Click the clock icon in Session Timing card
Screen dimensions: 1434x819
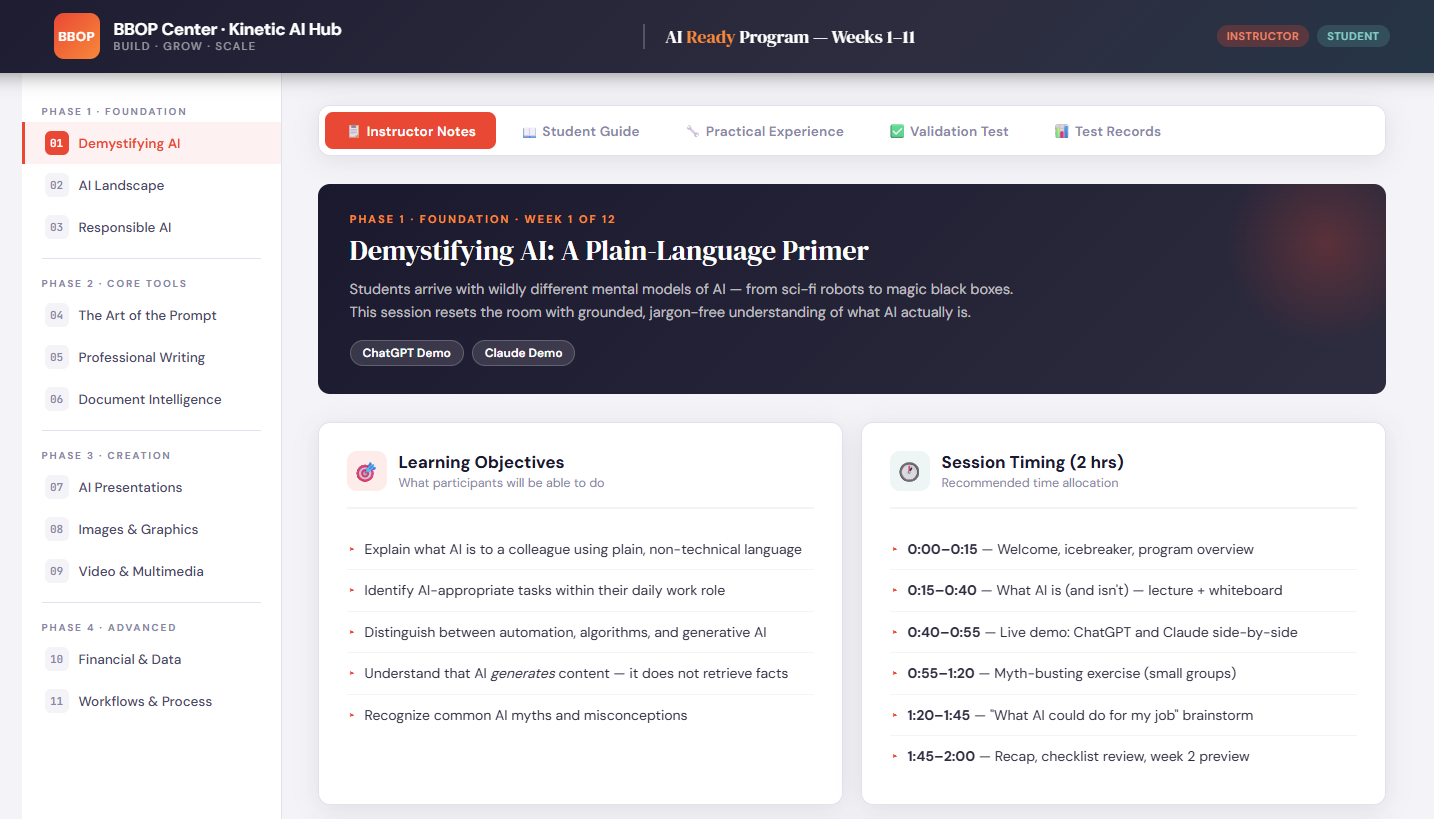(x=909, y=471)
